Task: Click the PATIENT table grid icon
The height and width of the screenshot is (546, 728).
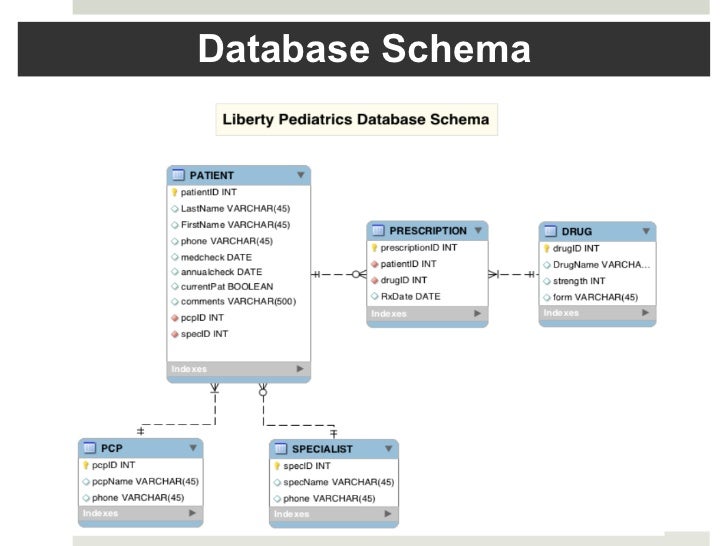Action: click(178, 175)
